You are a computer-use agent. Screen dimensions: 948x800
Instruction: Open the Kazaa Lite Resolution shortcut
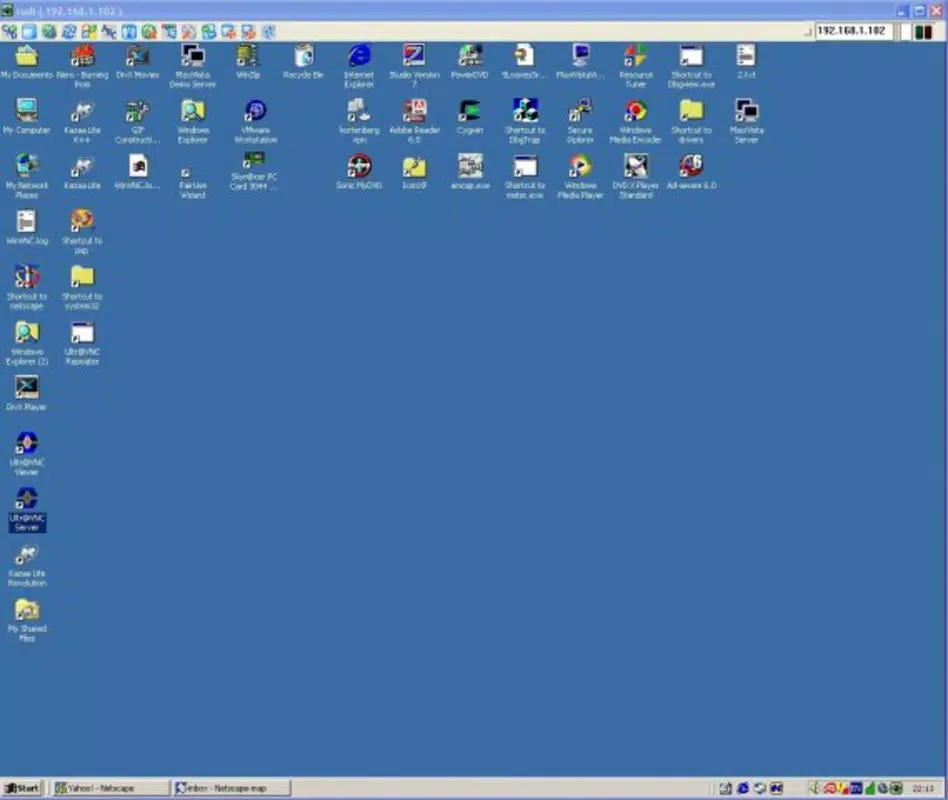pos(27,565)
